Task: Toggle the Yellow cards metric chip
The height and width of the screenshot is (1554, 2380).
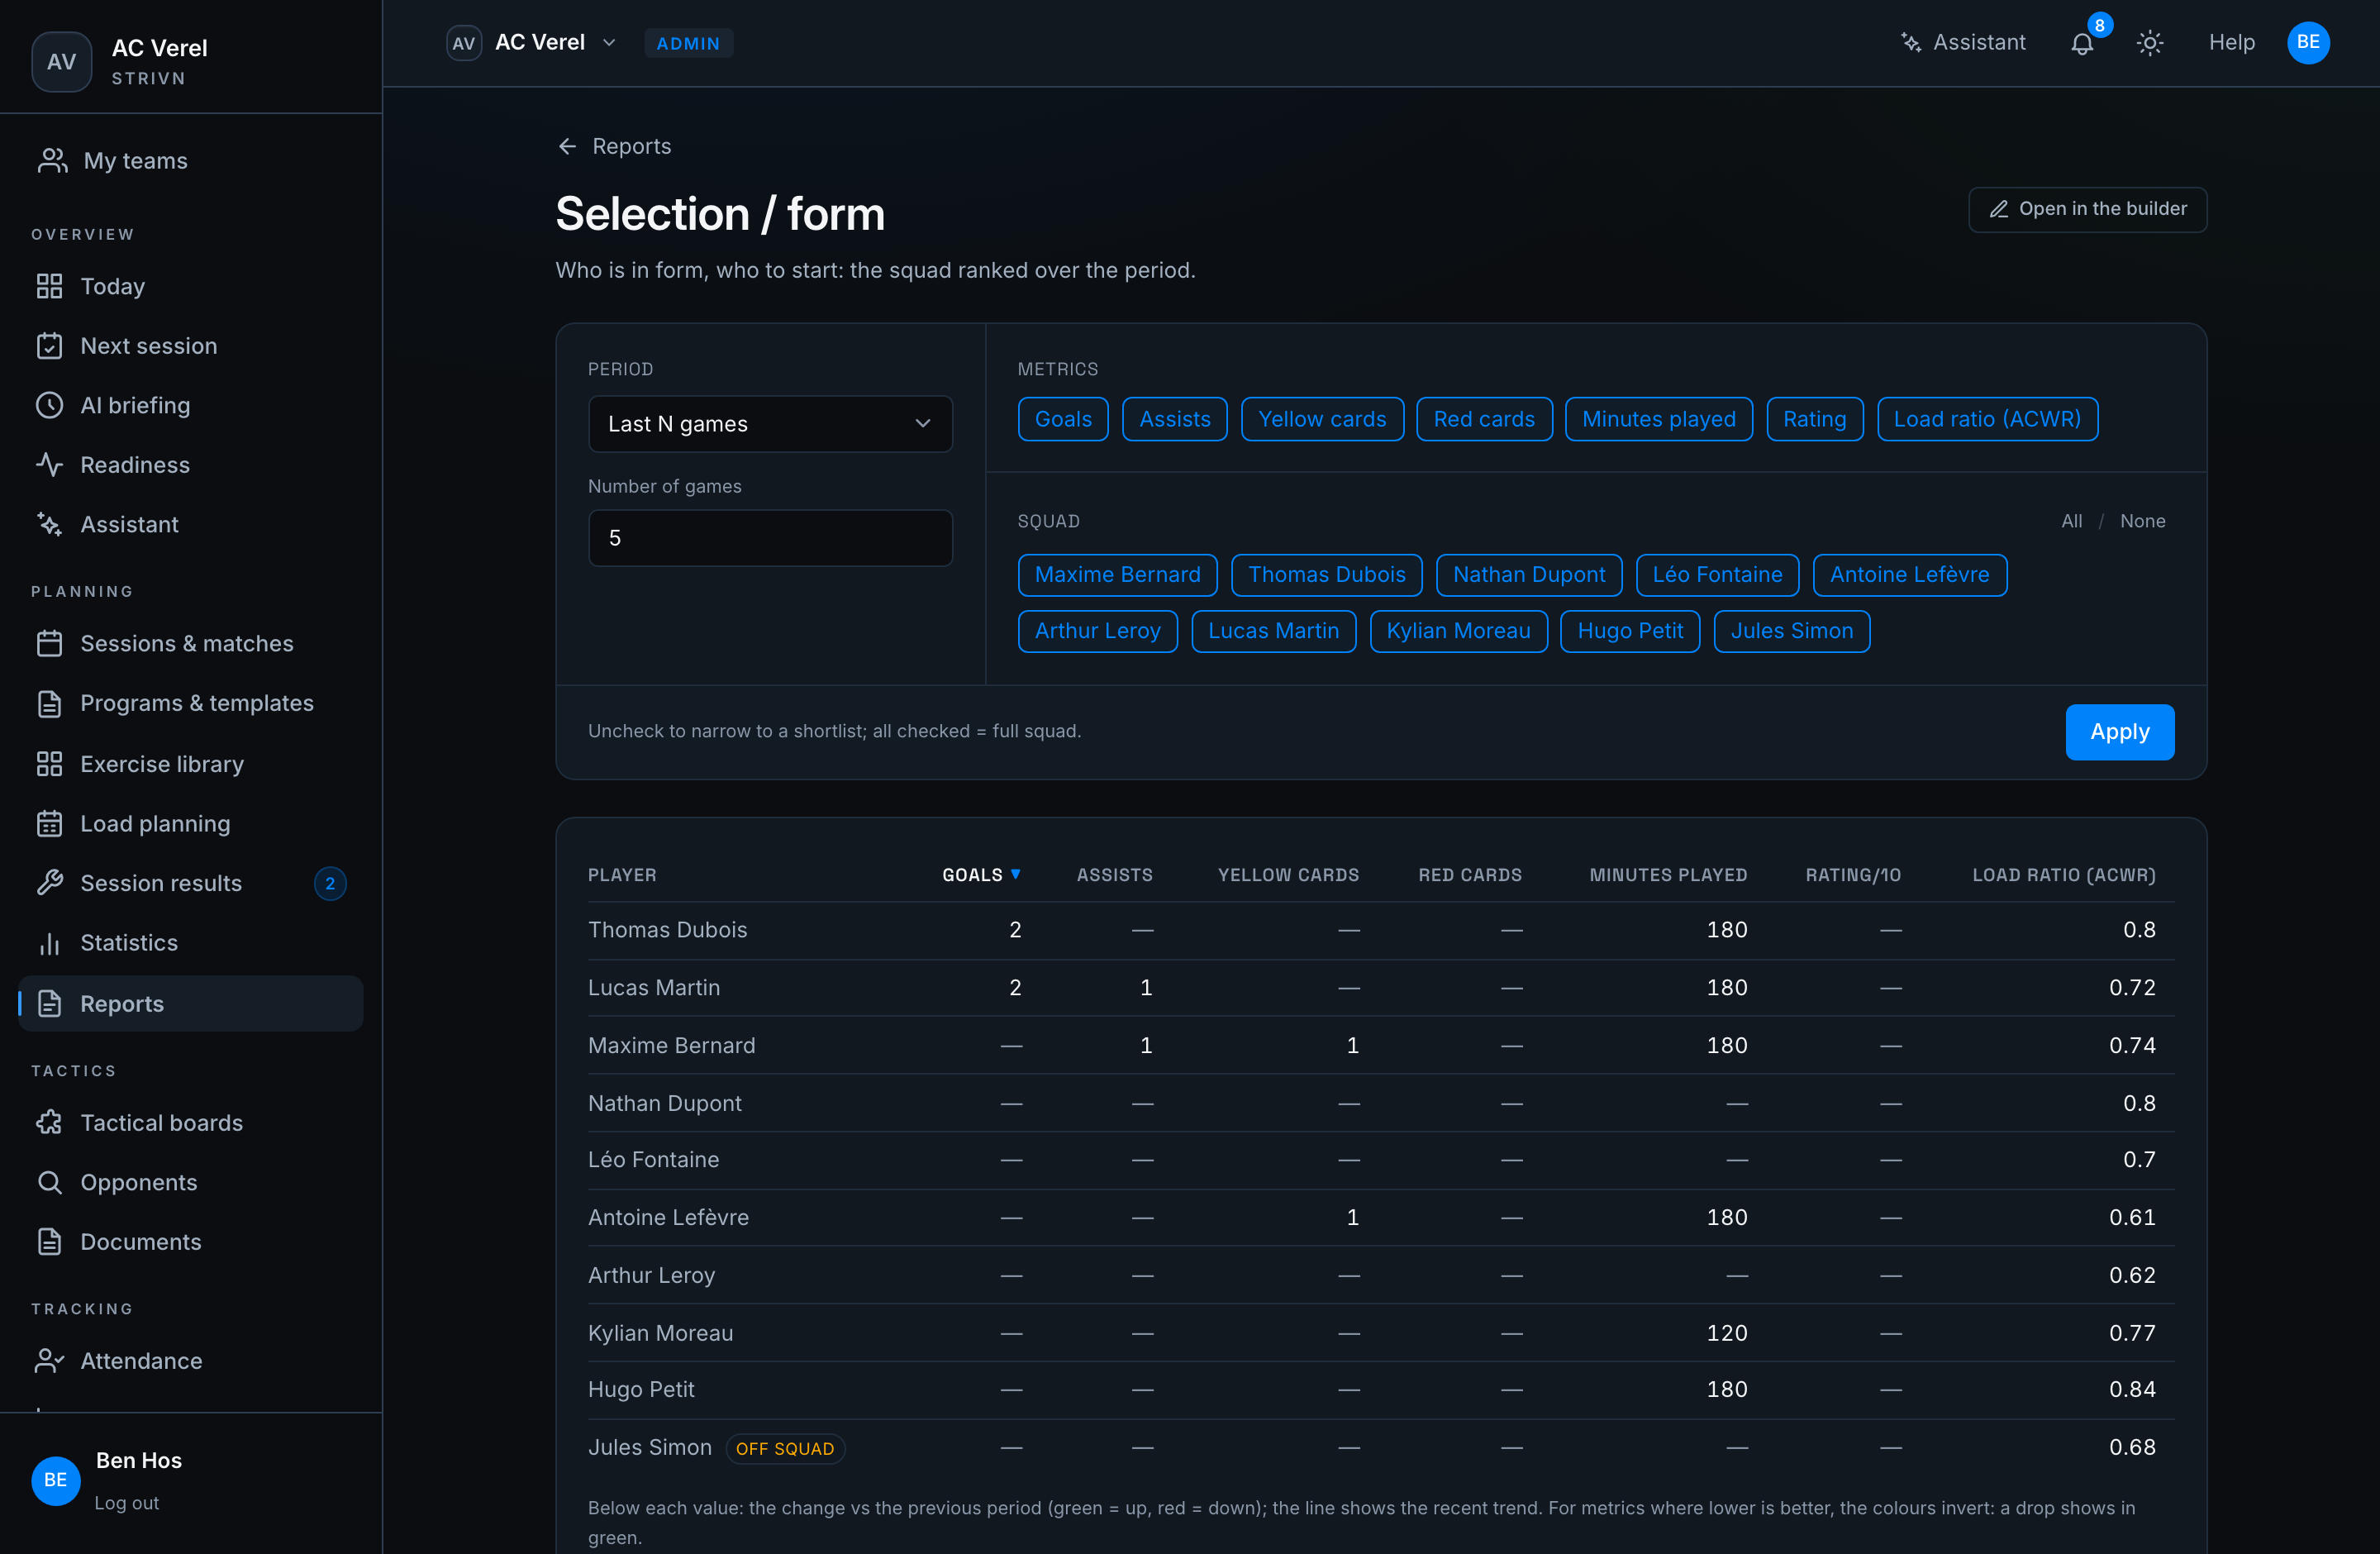Action: [1322, 419]
